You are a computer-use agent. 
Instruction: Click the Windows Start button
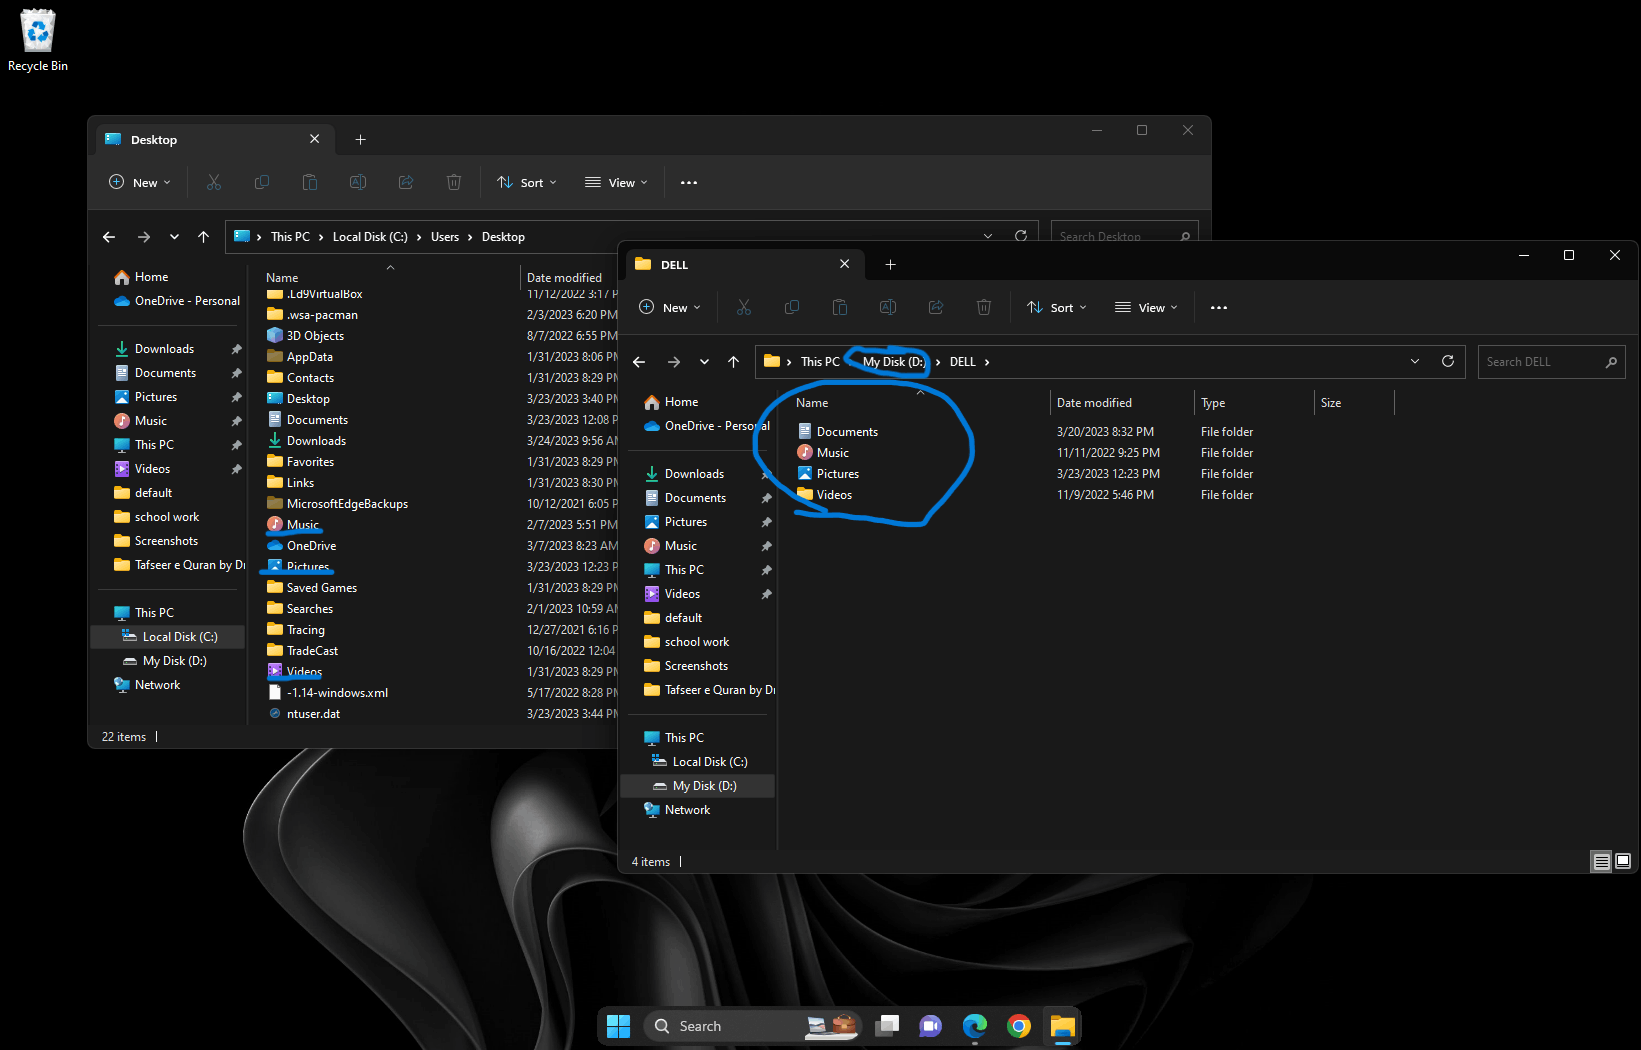pyautogui.click(x=619, y=1026)
